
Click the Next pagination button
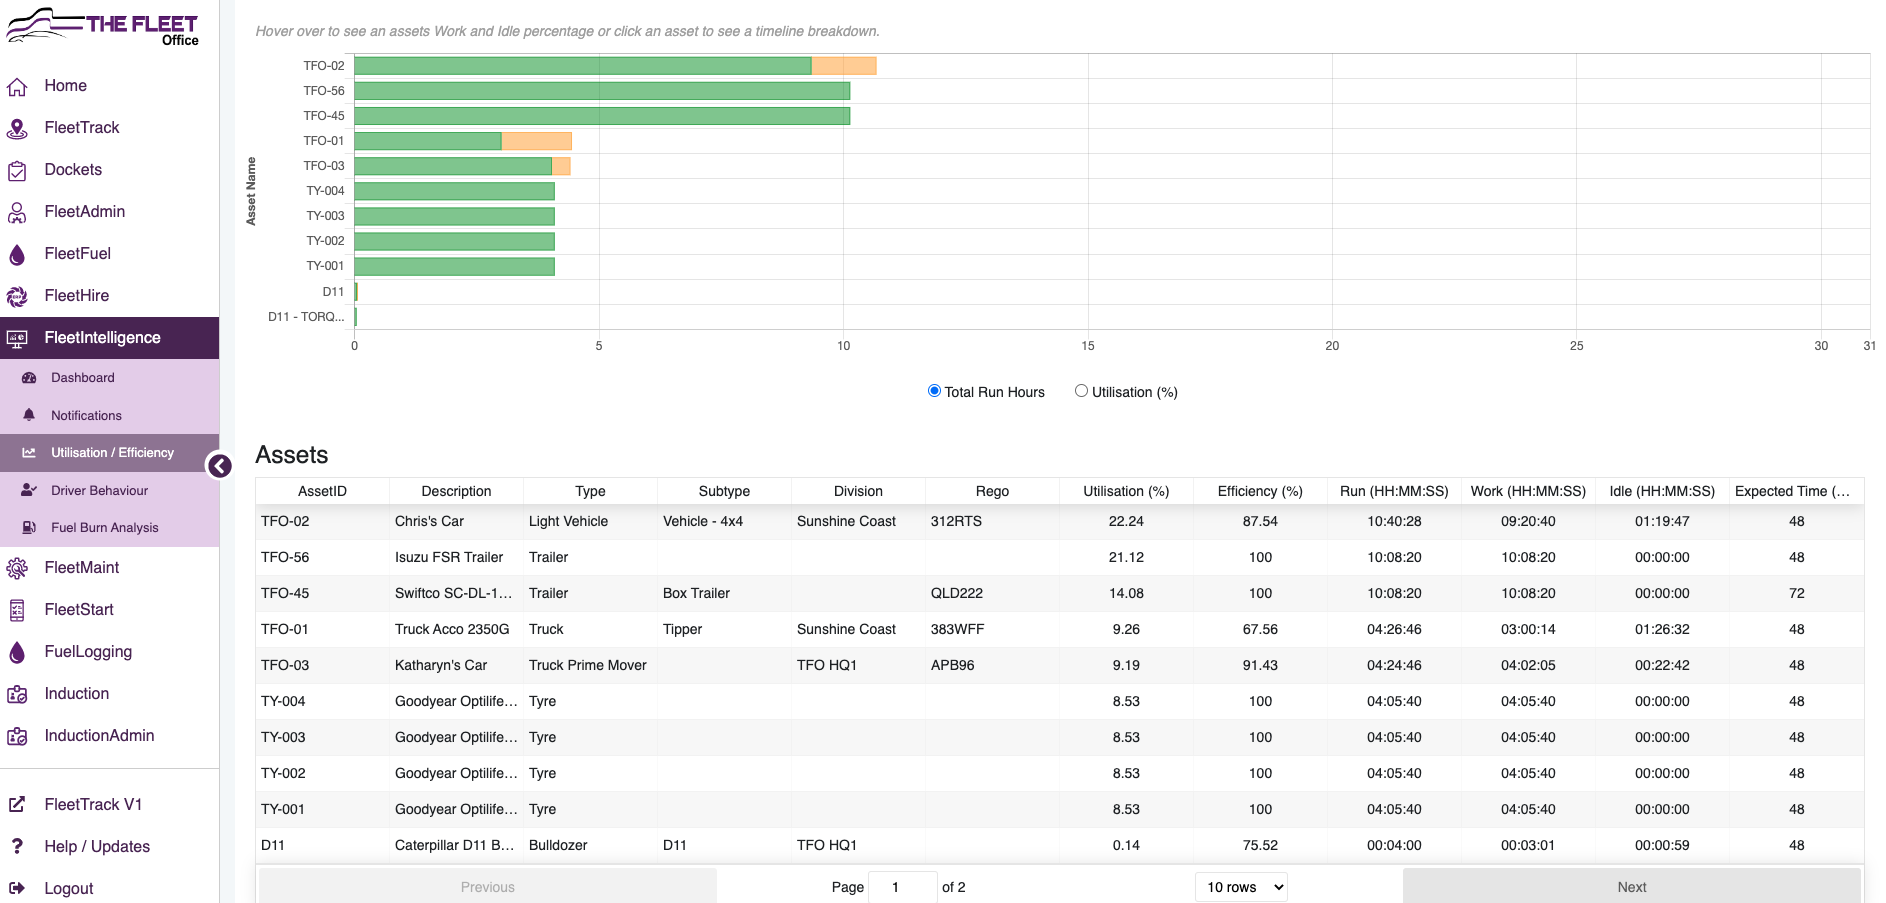tap(1631, 887)
